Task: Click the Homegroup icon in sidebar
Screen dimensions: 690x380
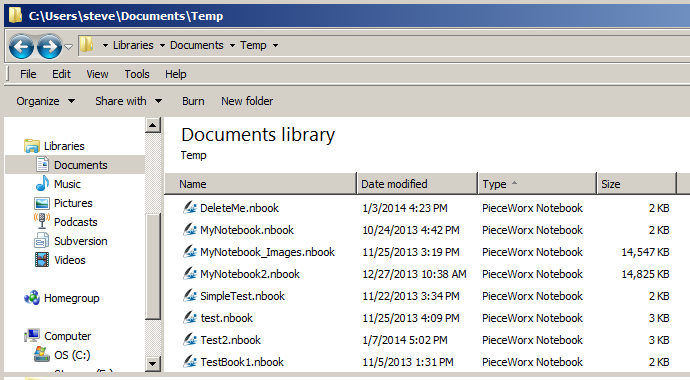Action: coord(32,298)
